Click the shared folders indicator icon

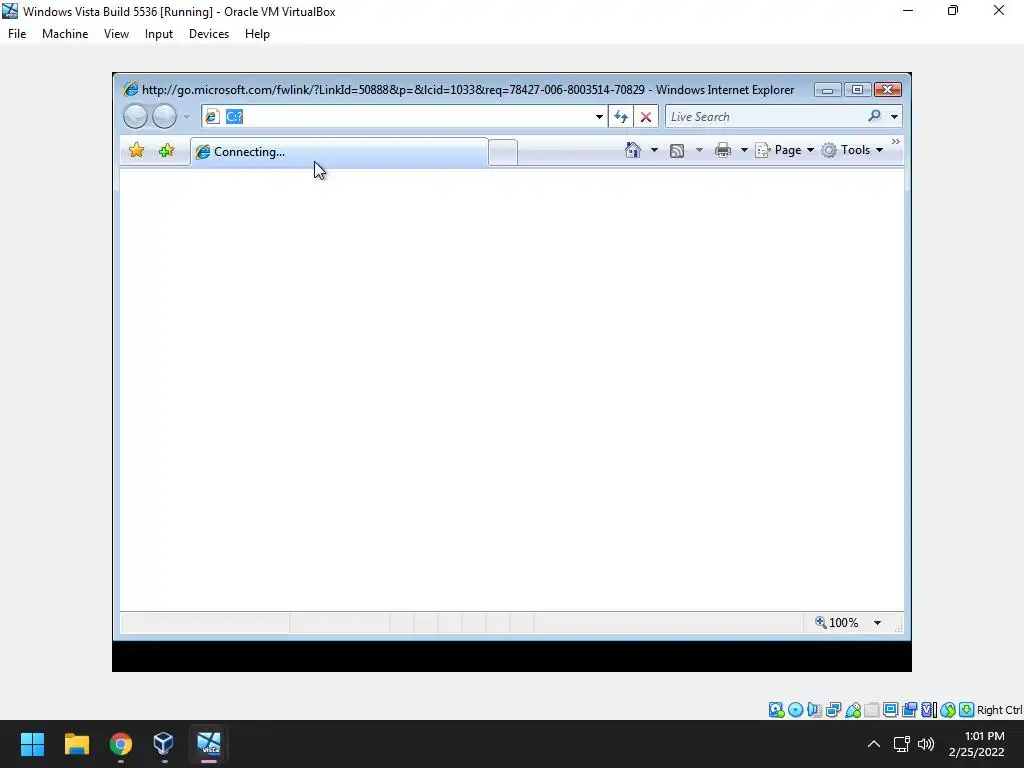[x=872, y=710]
